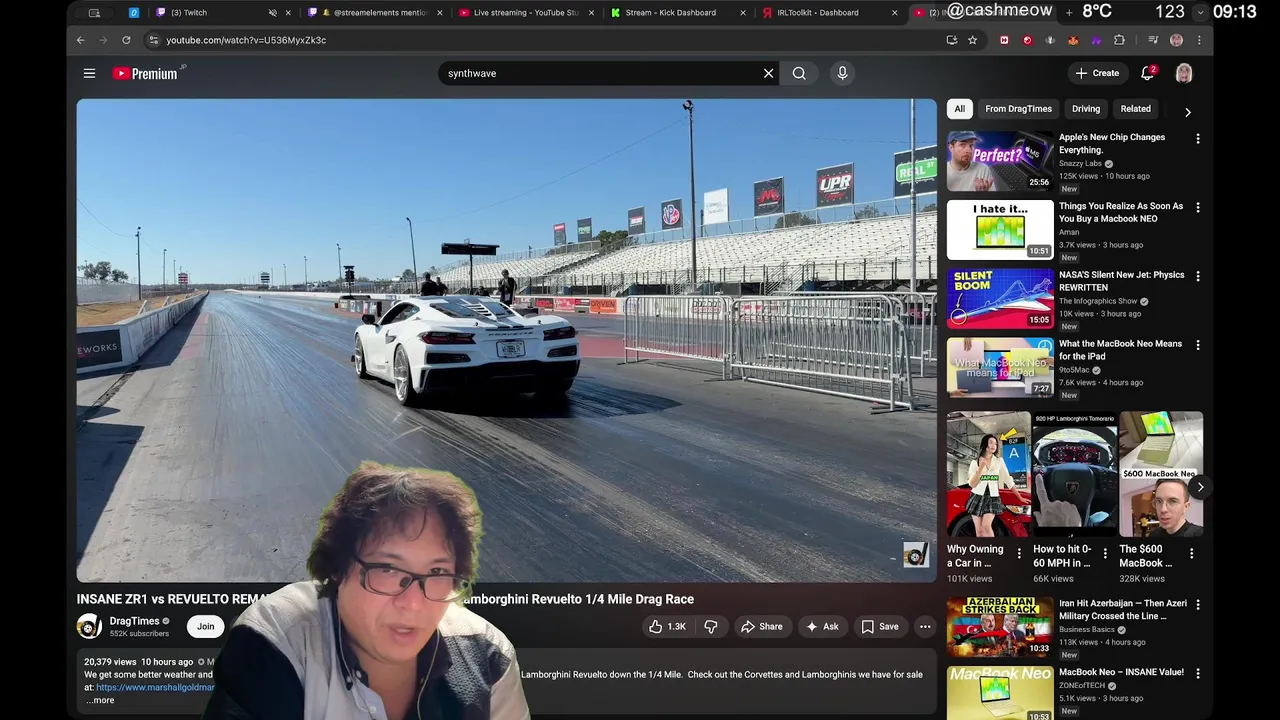
Task: Open options for MacBook Neo INSANE Value video
Action: pyautogui.click(x=1198, y=674)
